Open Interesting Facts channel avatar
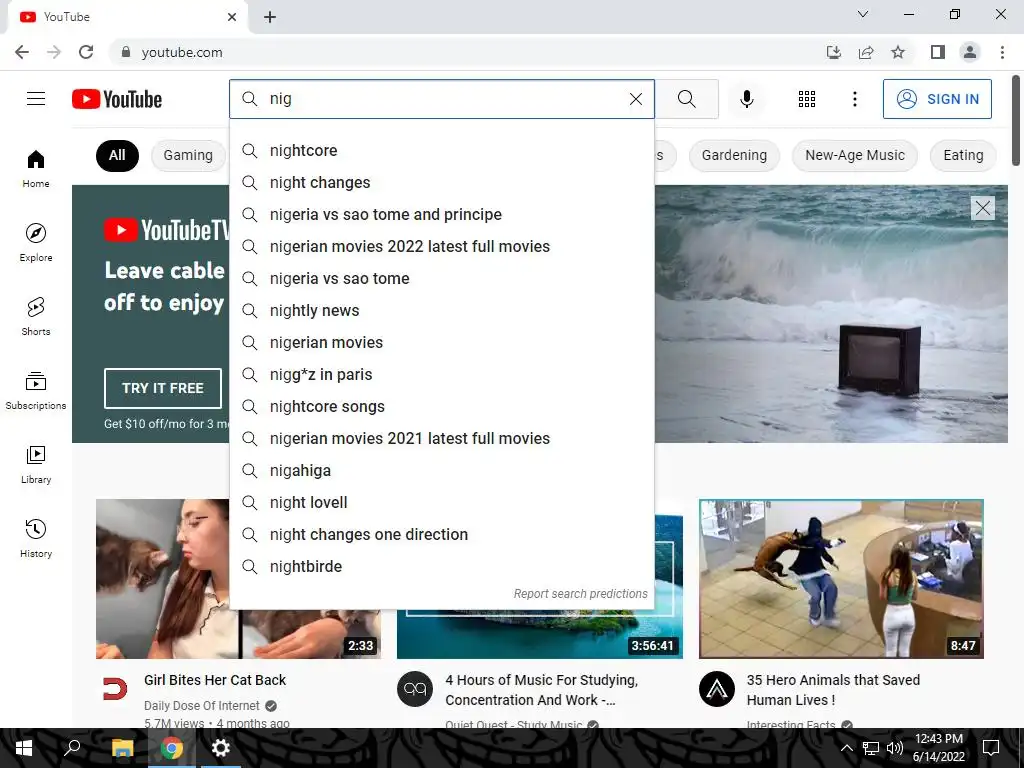This screenshot has height=768, width=1024. (x=716, y=689)
